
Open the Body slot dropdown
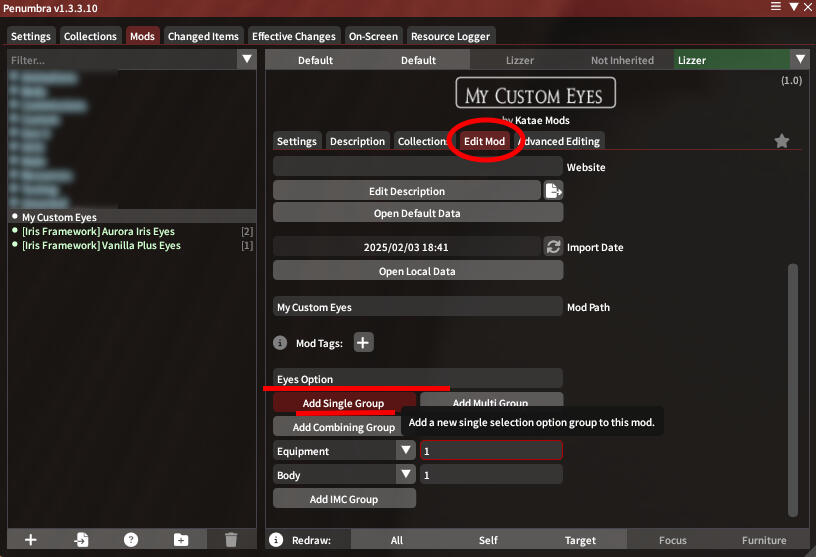coord(405,475)
